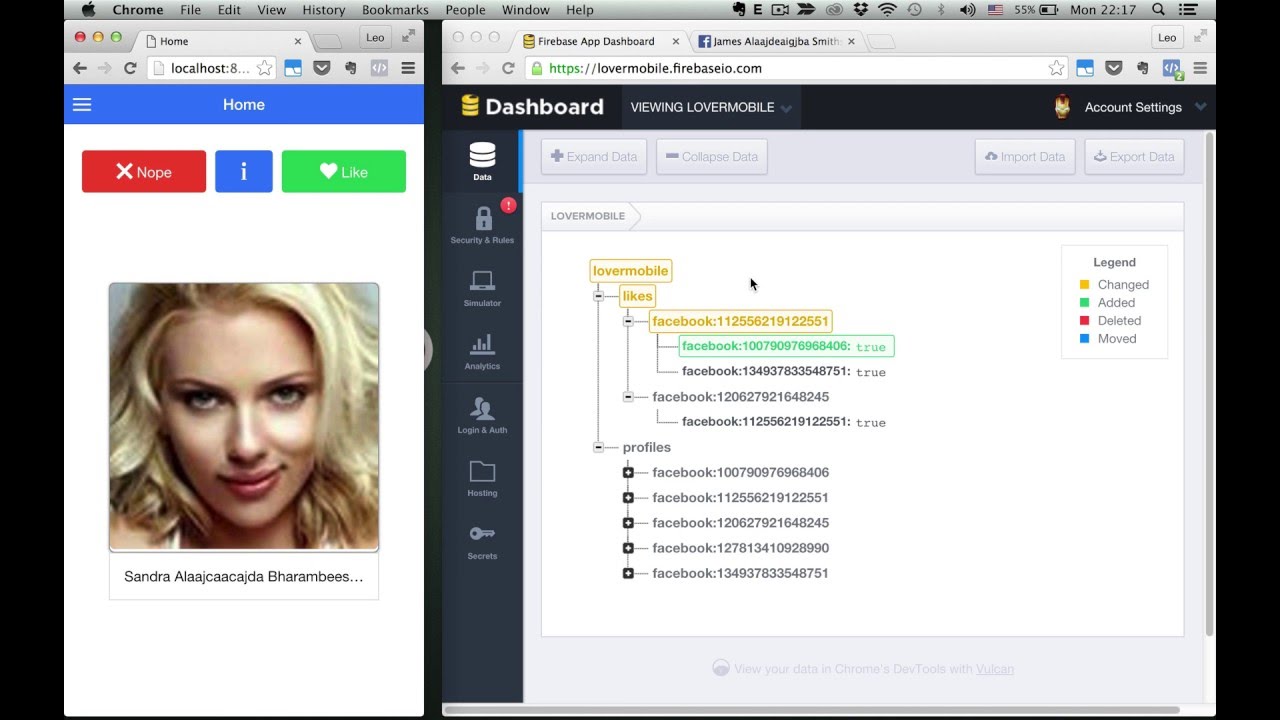Open the hamburger menu in Home app
The image size is (1280, 720).
82,104
